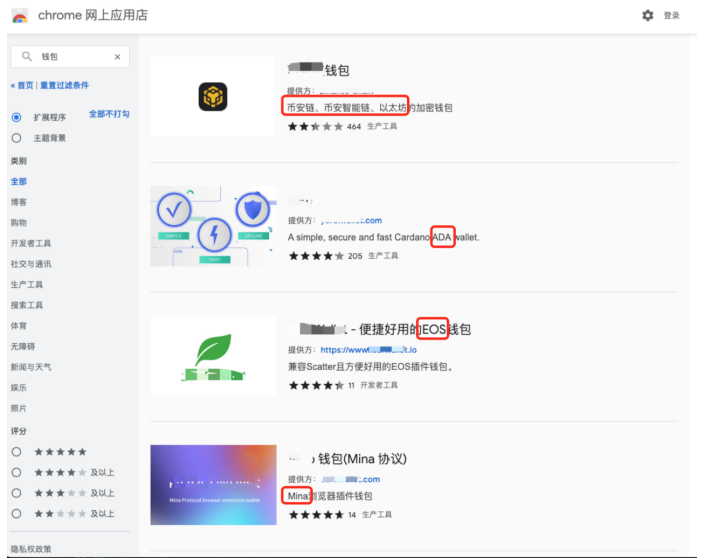The width and height of the screenshot is (704, 558).
Task: Select the 博客 category
Action: pos(19,202)
